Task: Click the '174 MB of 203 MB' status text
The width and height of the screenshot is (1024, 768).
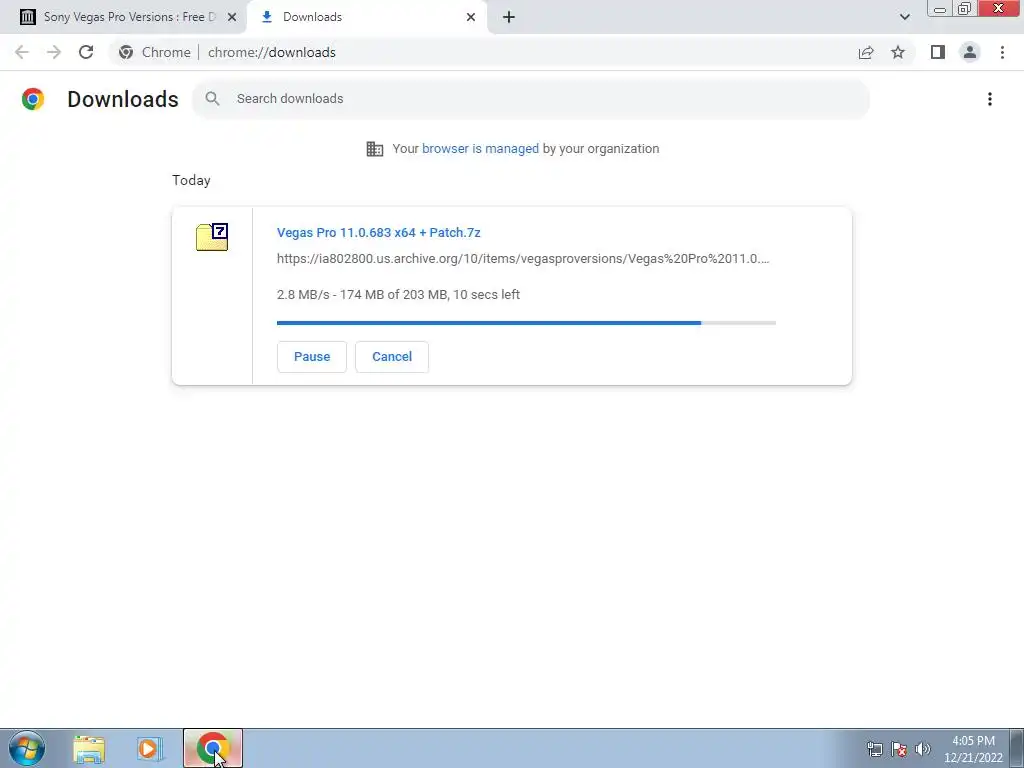Action: [392, 295]
